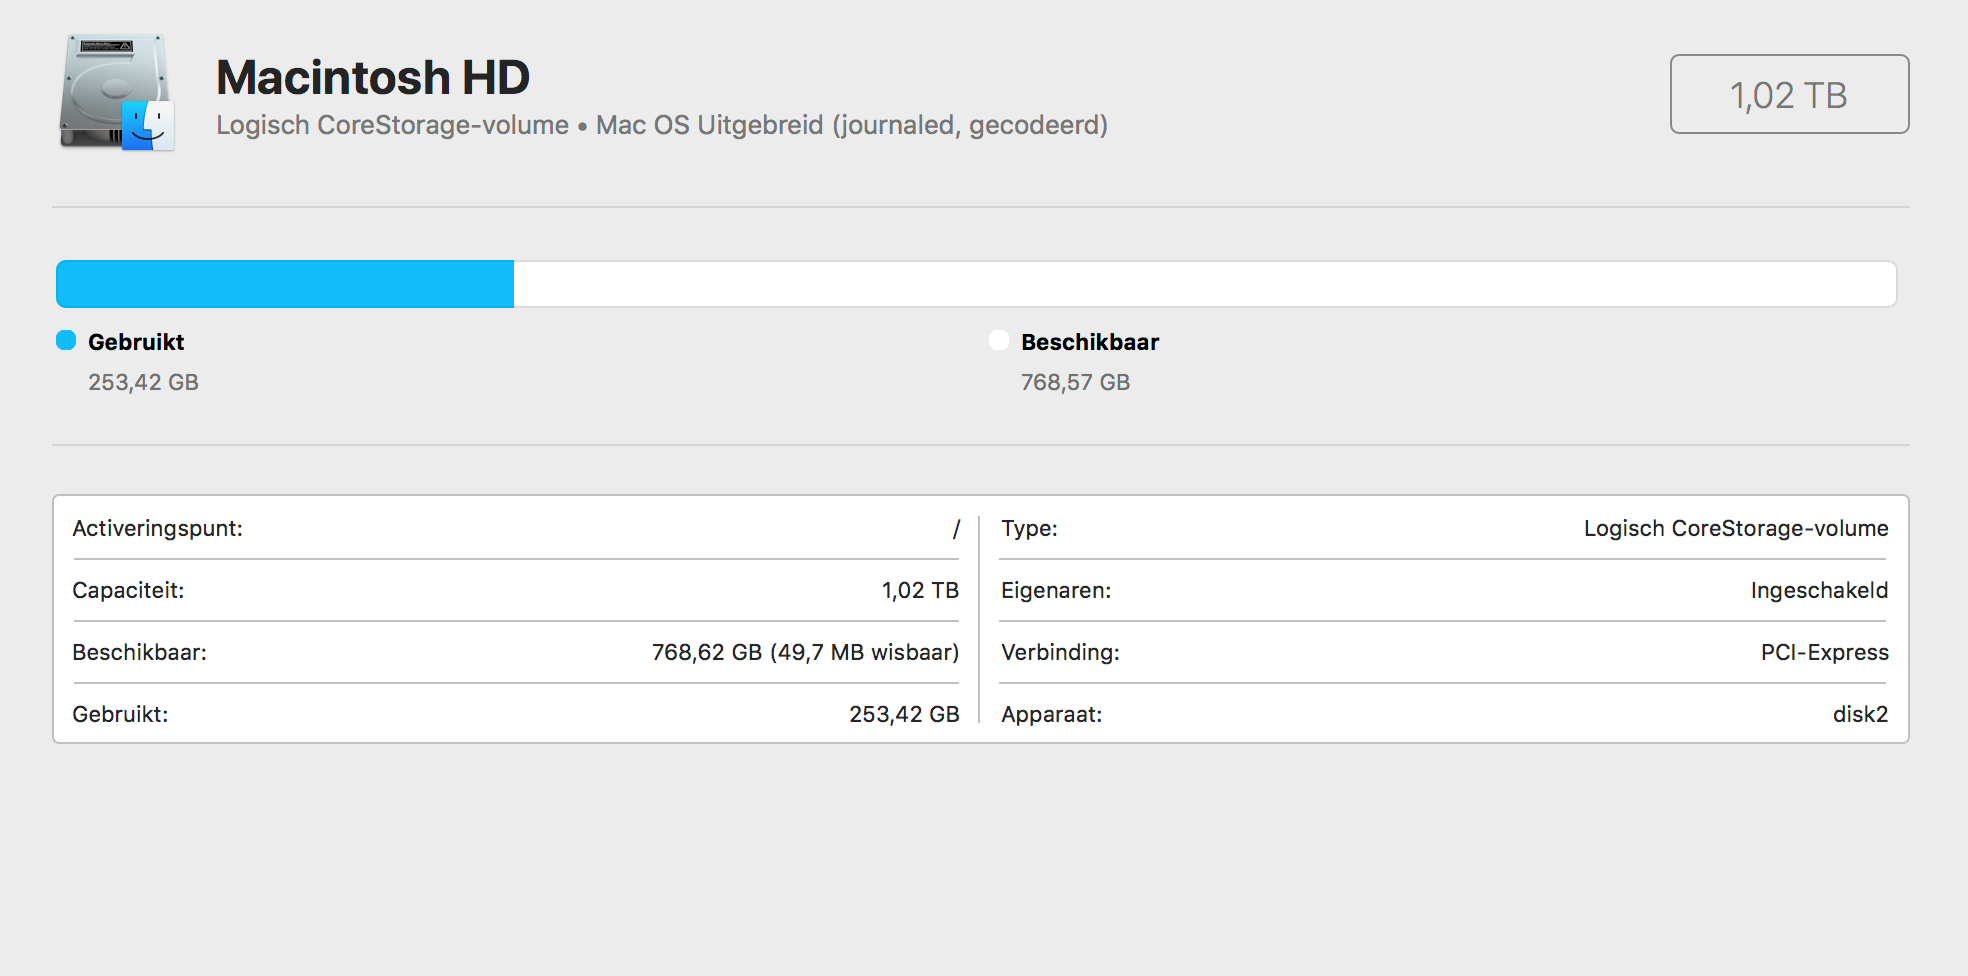Click the 1,02 TB capacity box
Image resolution: width=1968 pixels, height=976 pixels.
click(1789, 94)
